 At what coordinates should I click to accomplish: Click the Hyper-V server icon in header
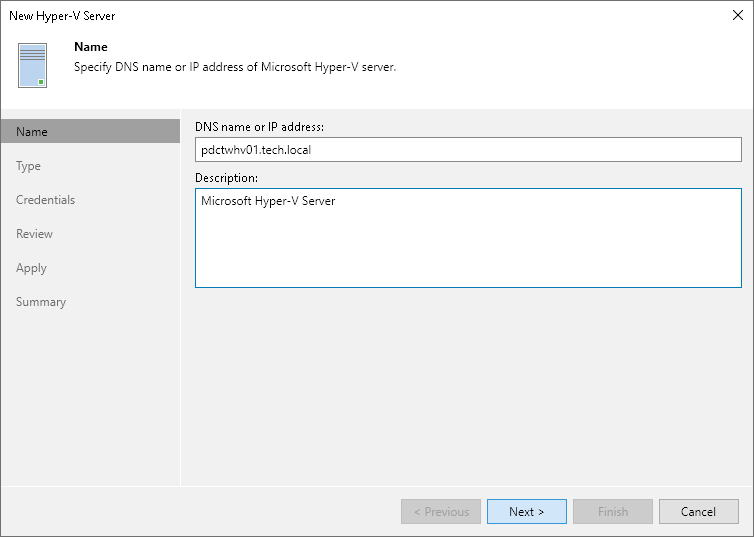[32, 65]
